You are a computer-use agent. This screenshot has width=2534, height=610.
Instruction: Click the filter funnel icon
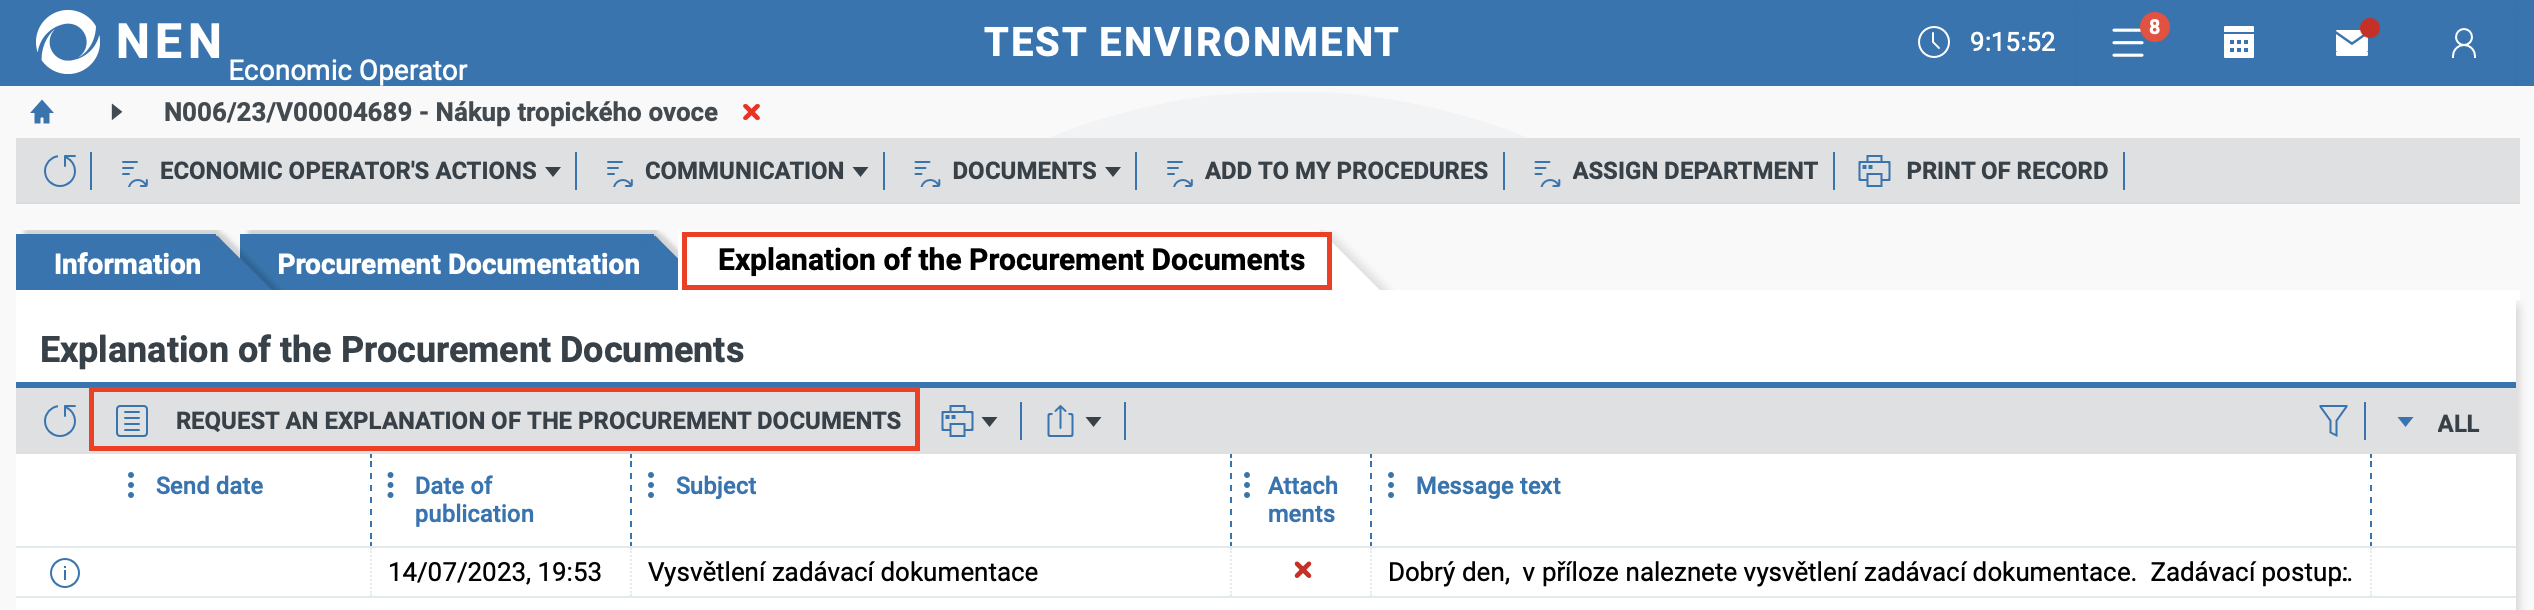[2332, 421]
